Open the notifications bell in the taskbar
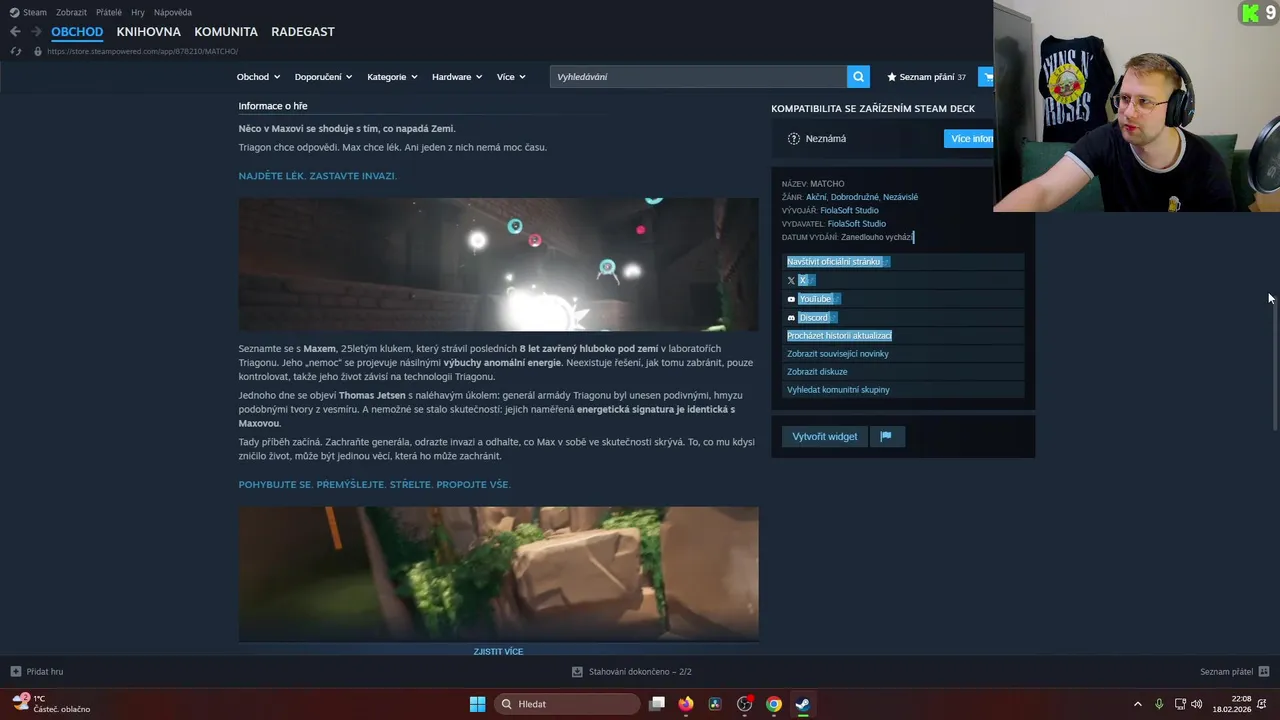This screenshot has height=720, width=1280. (1261, 704)
